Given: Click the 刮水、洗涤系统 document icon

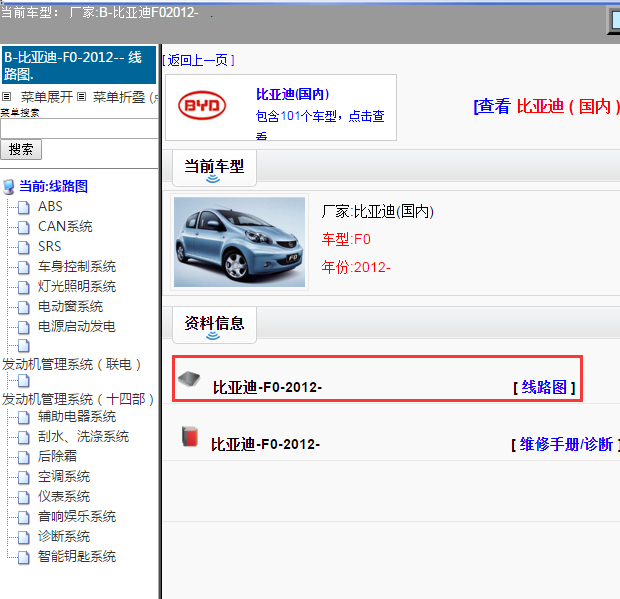Looking at the screenshot, I should click(23, 437).
